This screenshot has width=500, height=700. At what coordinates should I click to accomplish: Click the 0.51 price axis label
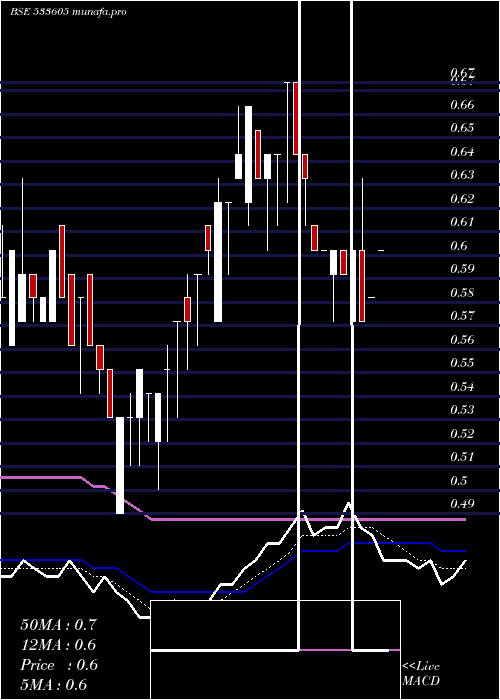pos(462,457)
